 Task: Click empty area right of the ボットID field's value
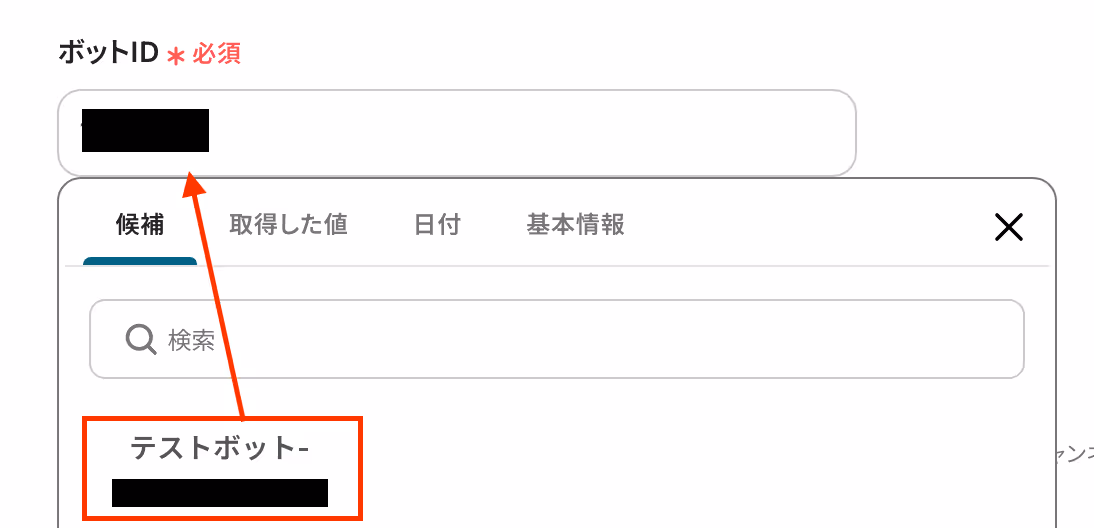pos(530,133)
